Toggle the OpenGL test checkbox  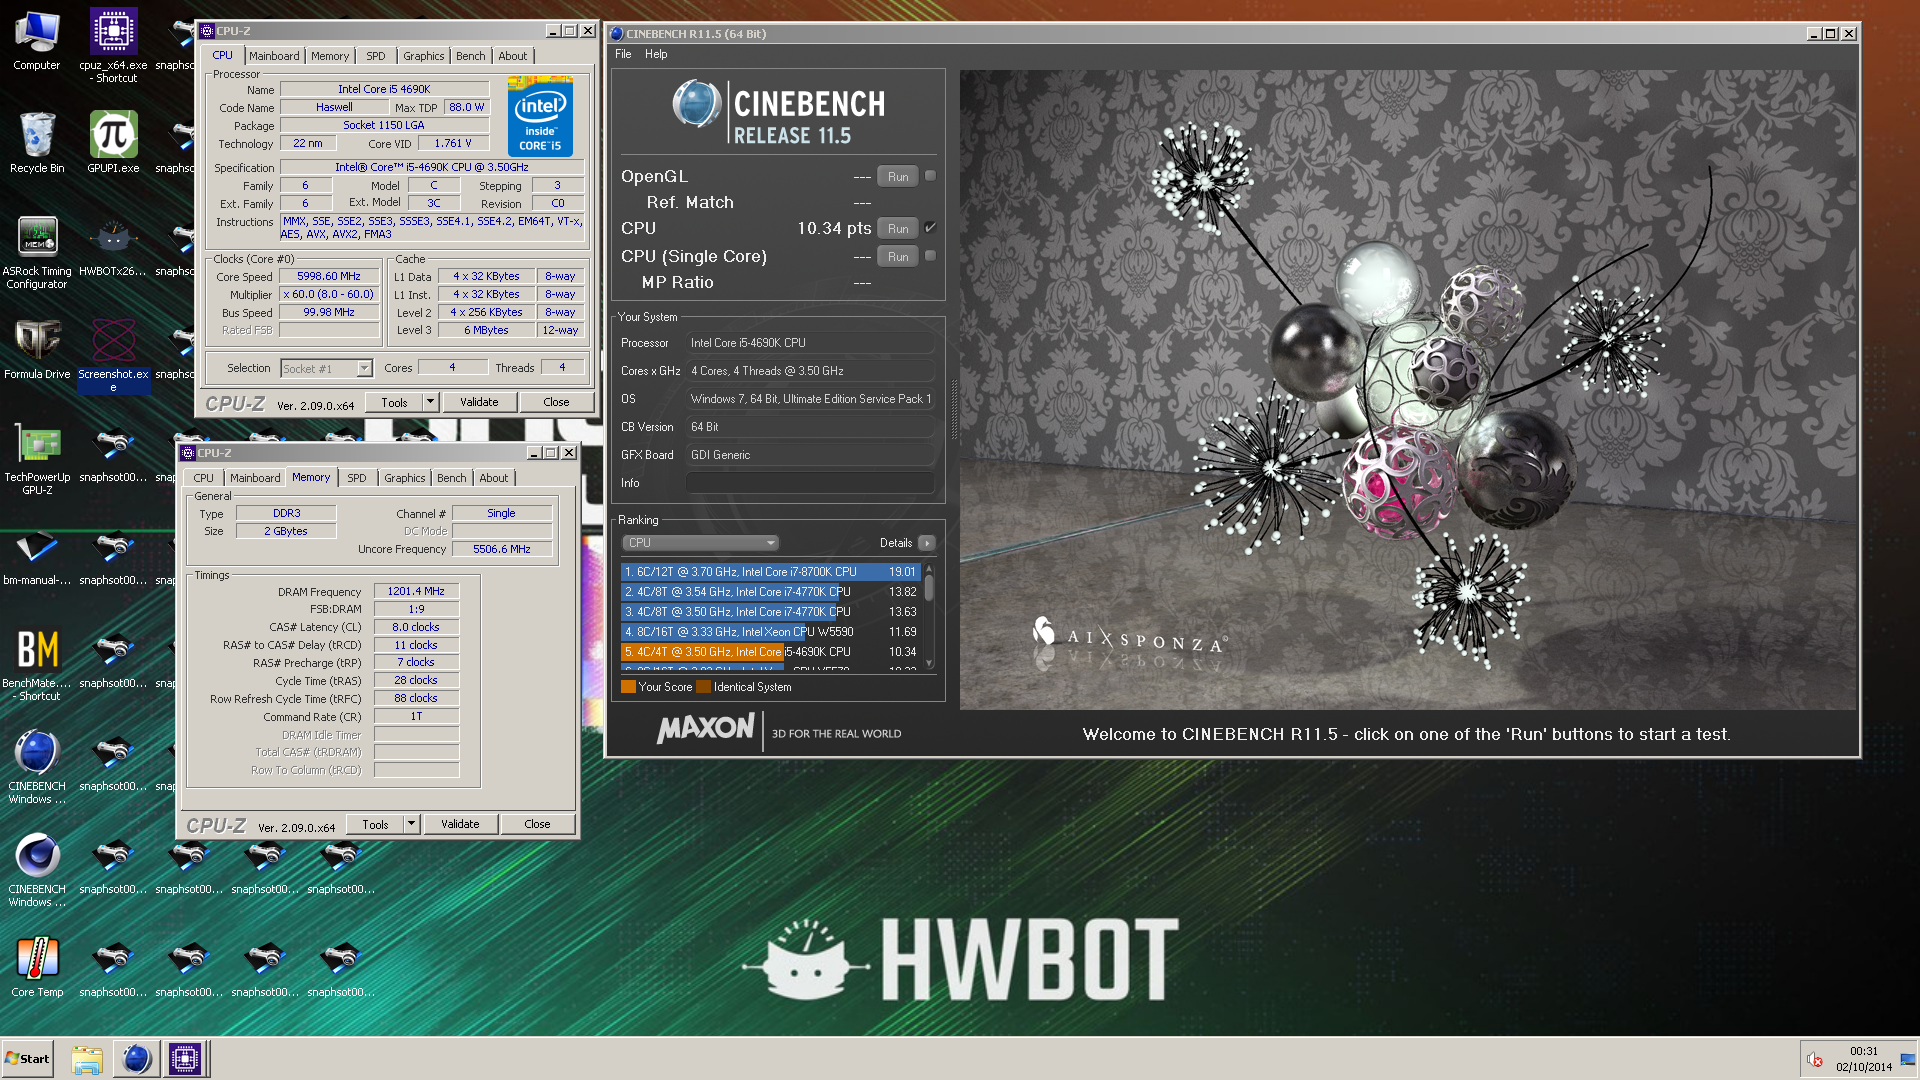(930, 176)
